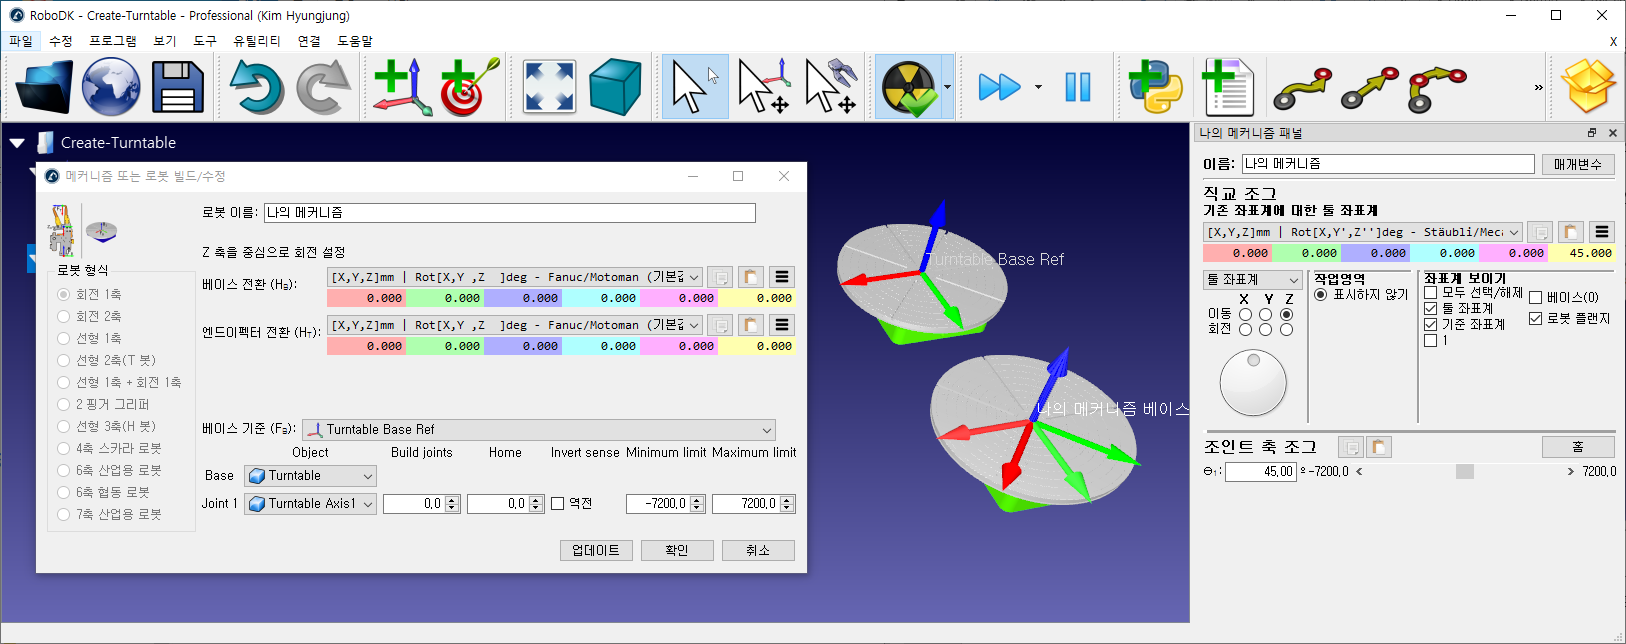Click the 업데이트 button
This screenshot has height=644, width=1626.
[x=596, y=551]
